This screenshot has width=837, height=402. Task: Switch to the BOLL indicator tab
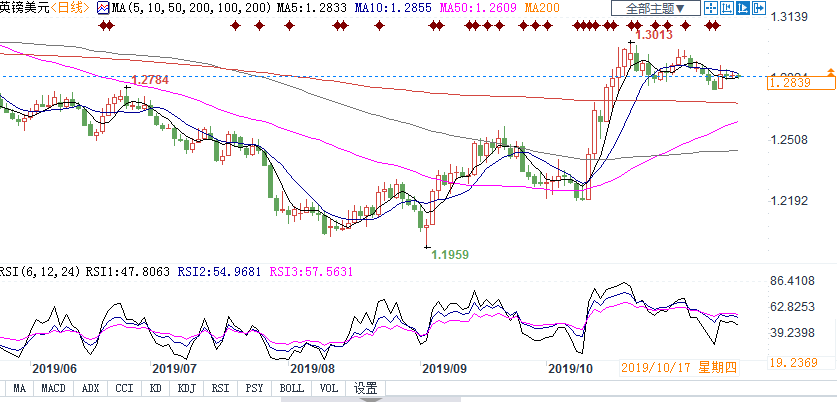(x=291, y=388)
